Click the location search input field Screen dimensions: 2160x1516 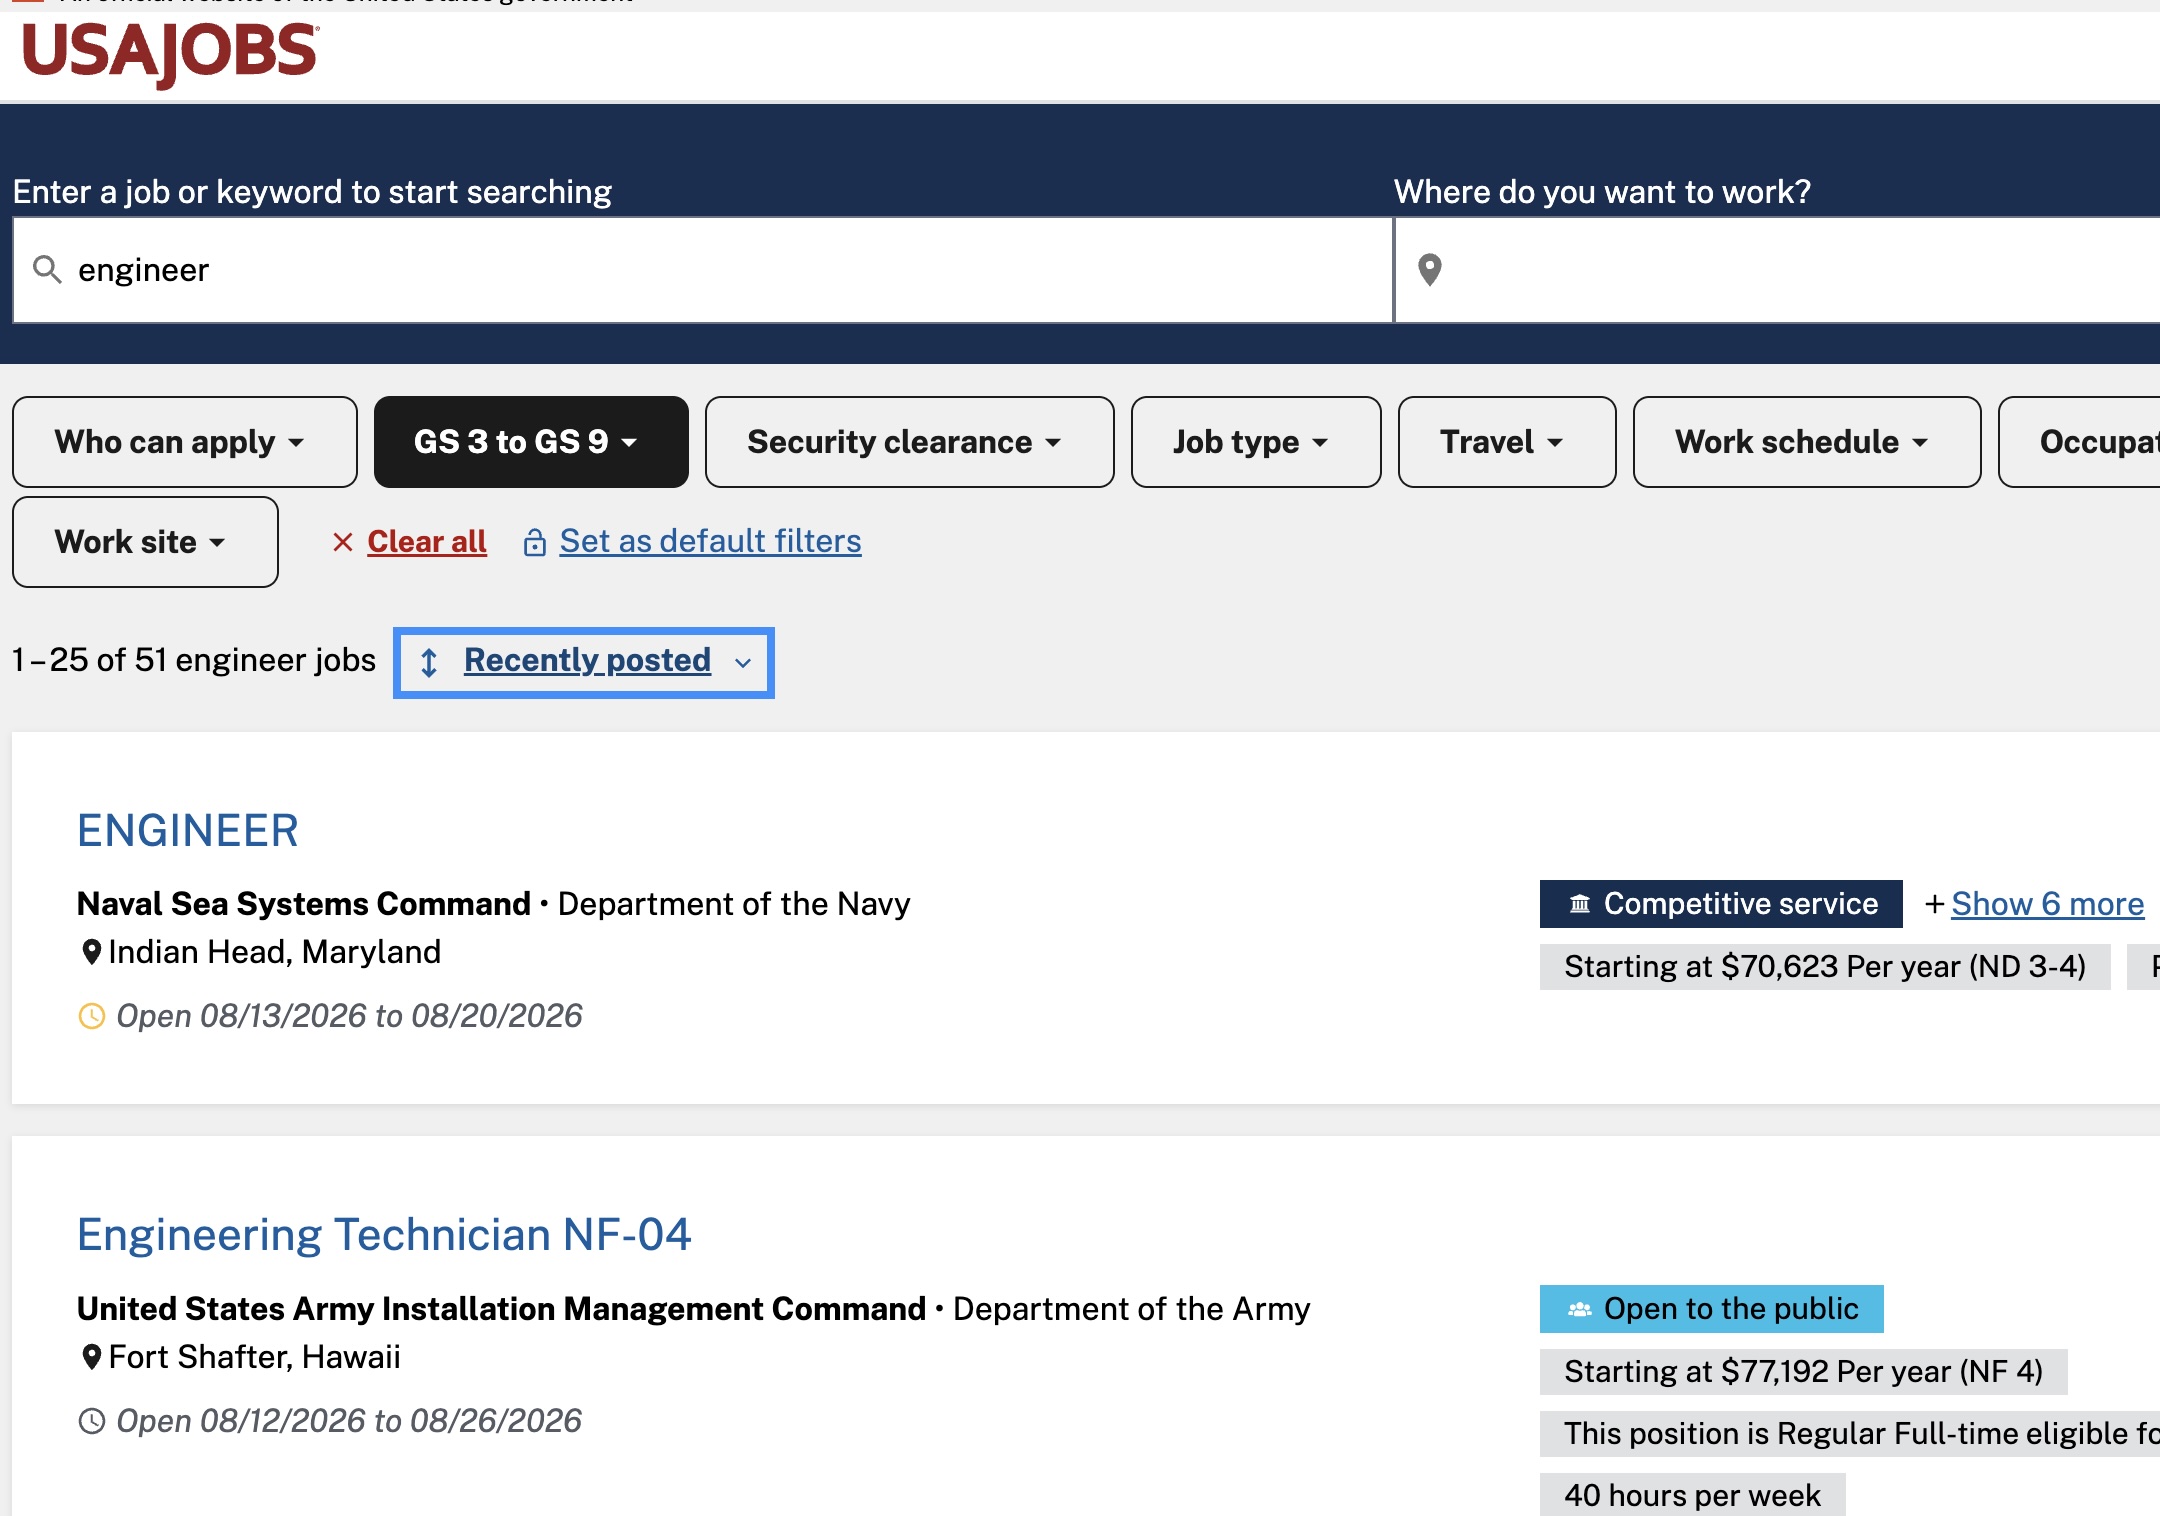pos(1778,270)
